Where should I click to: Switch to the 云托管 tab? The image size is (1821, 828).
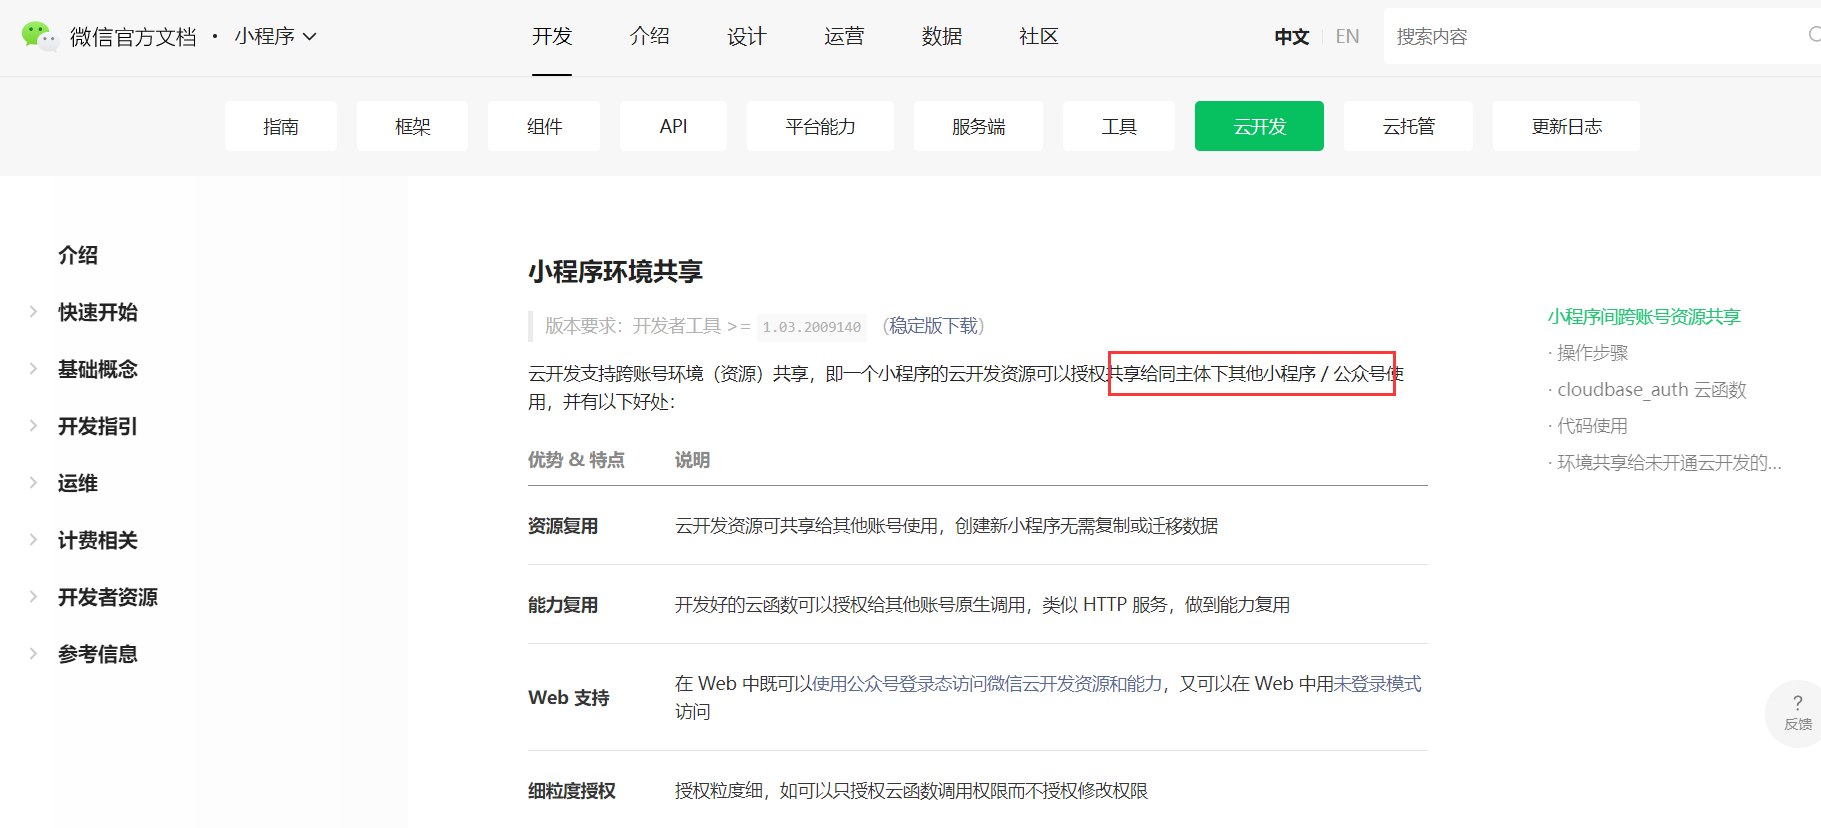point(1408,126)
